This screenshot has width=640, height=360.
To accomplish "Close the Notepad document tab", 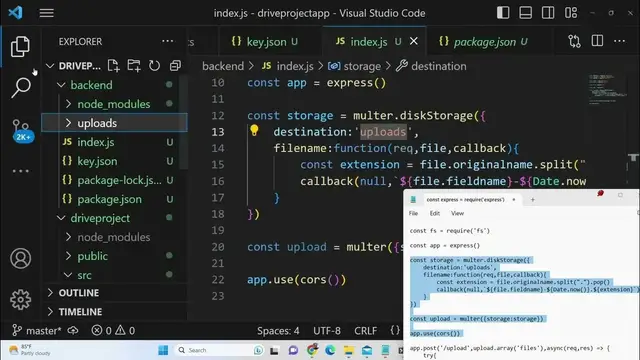I will click(514, 200).
